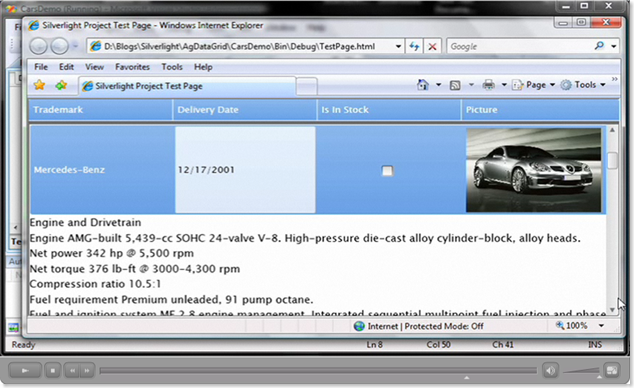This screenshot has width=634, height=388.
Task: Expand the Print dropdown arrow
Action: [x=504, y=85]
